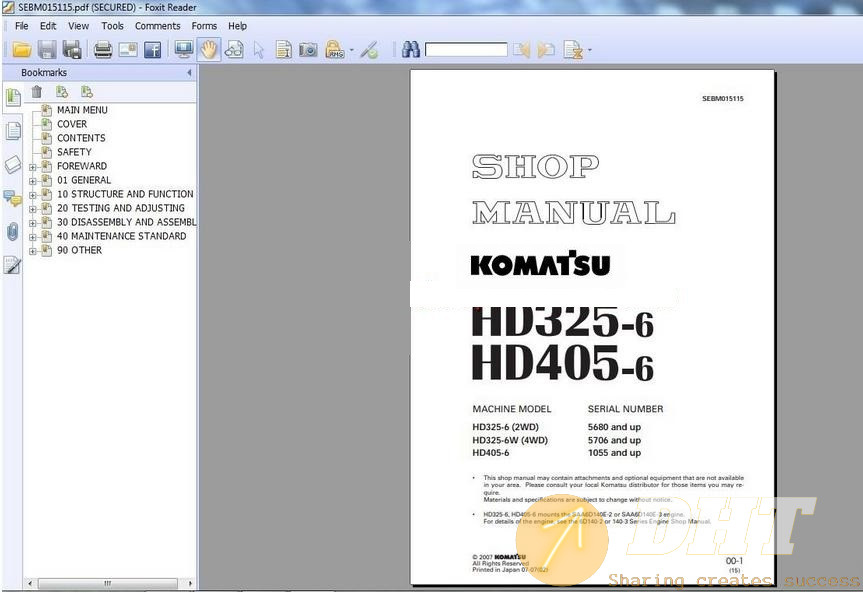Click the bookmarks horizontal scrollbar thumb
Image resolution: width=863 pixels, height=593 pixels.
(108, 583)
